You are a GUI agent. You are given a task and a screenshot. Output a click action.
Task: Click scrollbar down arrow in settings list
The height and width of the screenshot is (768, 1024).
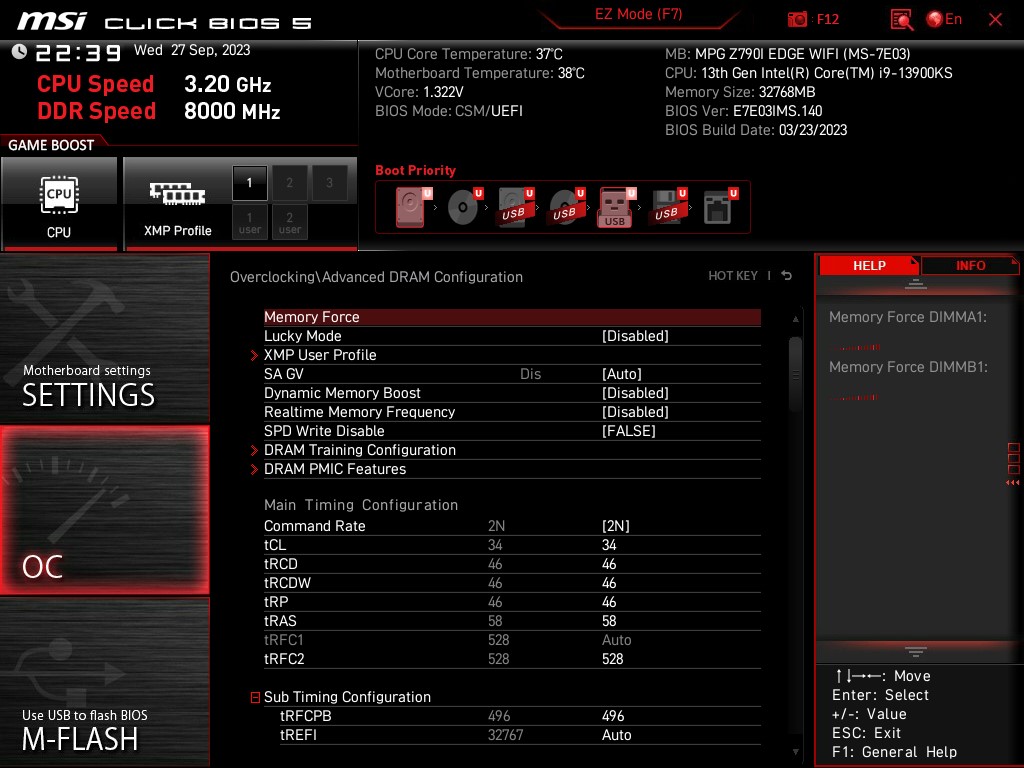[x=795, y=752]
